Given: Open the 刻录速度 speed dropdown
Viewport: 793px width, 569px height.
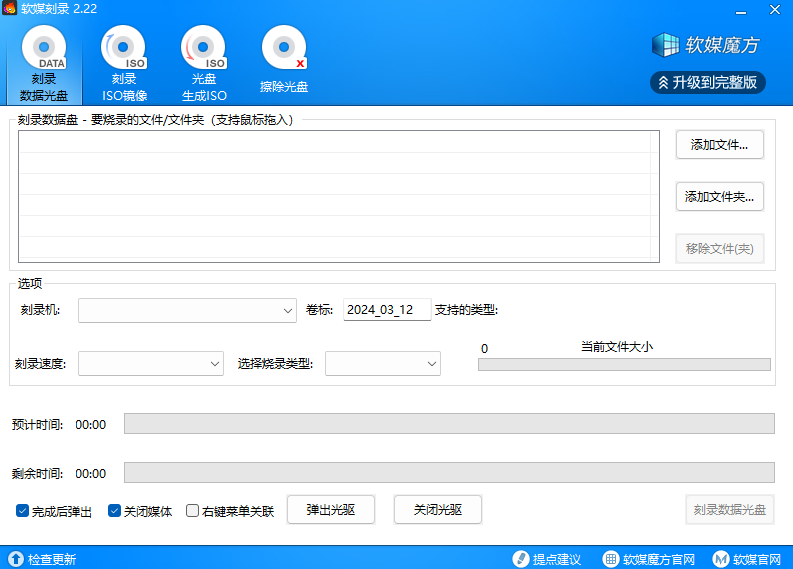Looking at the screenshot, I should 150,364.
